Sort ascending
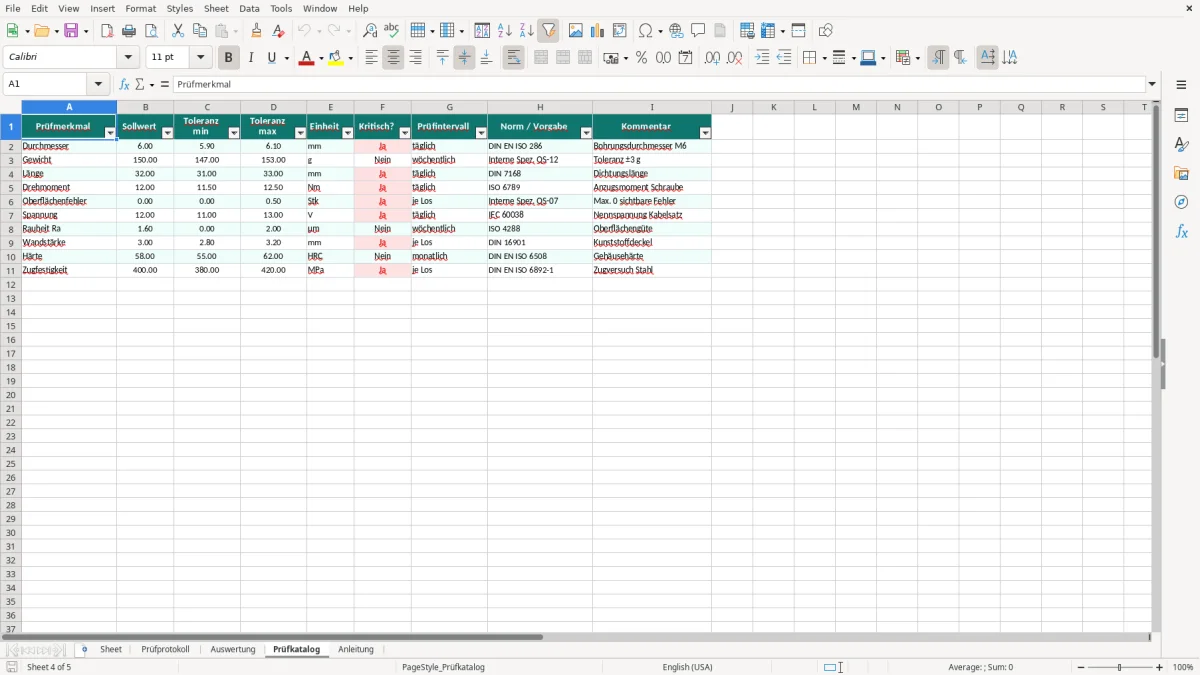Image resolution: width=1200 pixels, height=675 pixels. pos(504,31)
